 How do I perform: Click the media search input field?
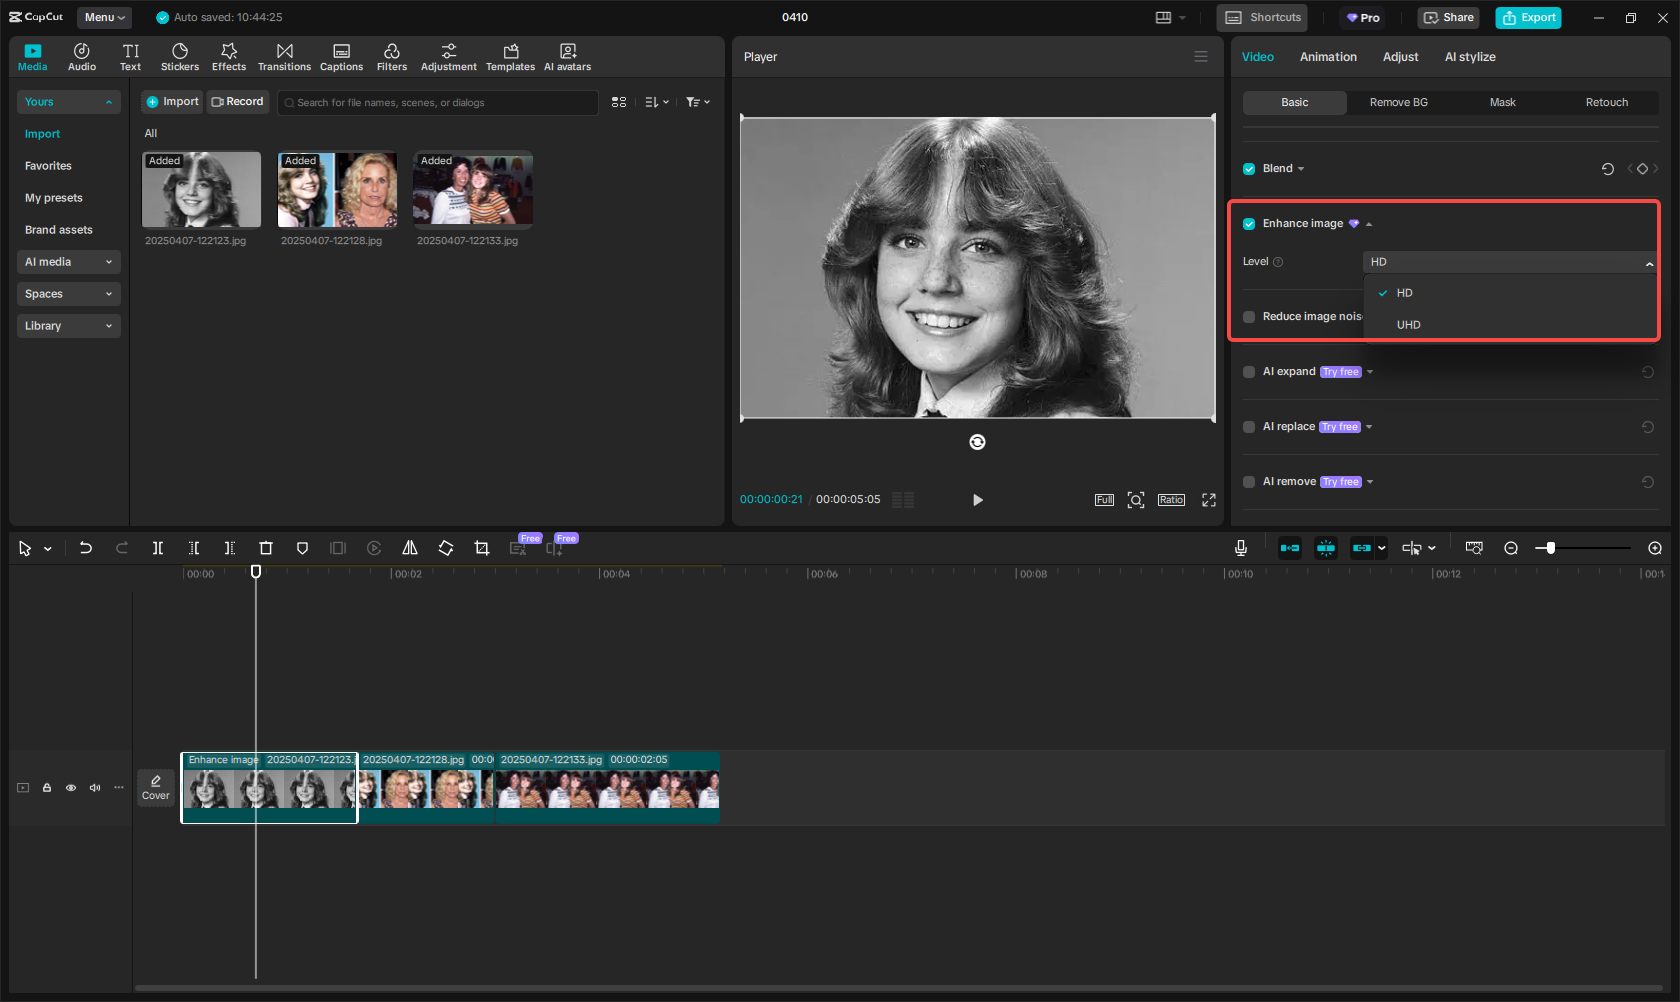440,103
